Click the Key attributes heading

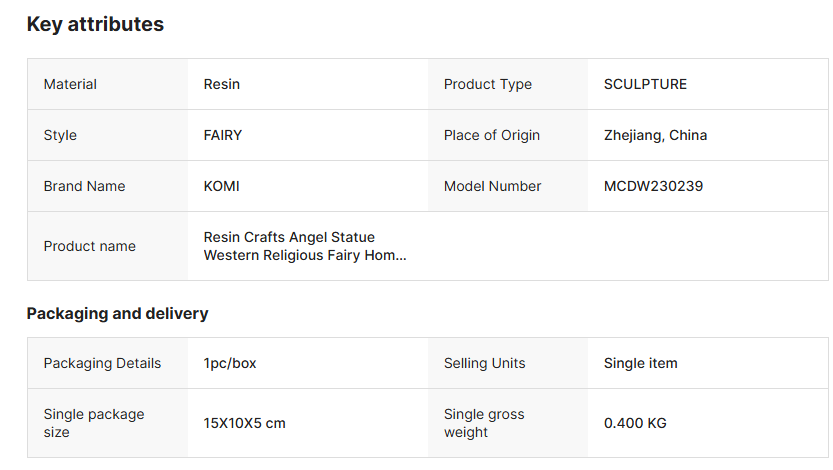pos(95,25)
